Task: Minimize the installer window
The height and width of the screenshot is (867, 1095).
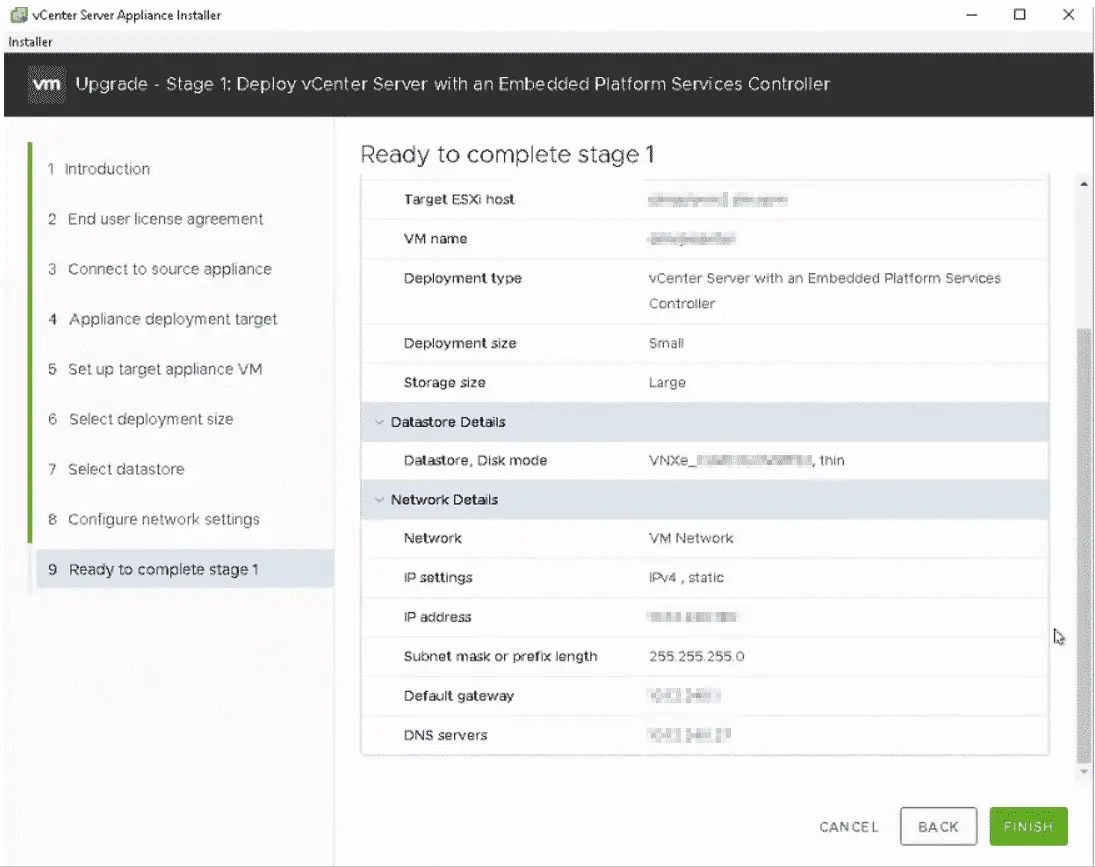Action: [971, 15]
